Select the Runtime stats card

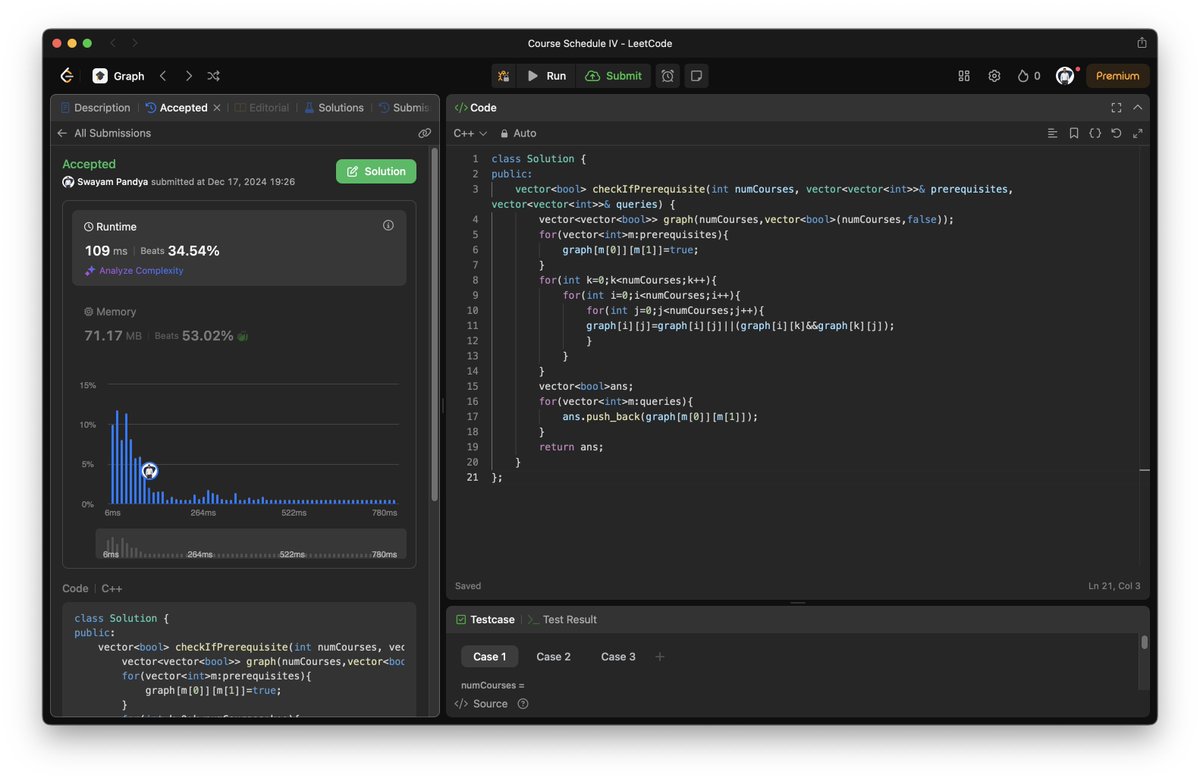point(239,248)
